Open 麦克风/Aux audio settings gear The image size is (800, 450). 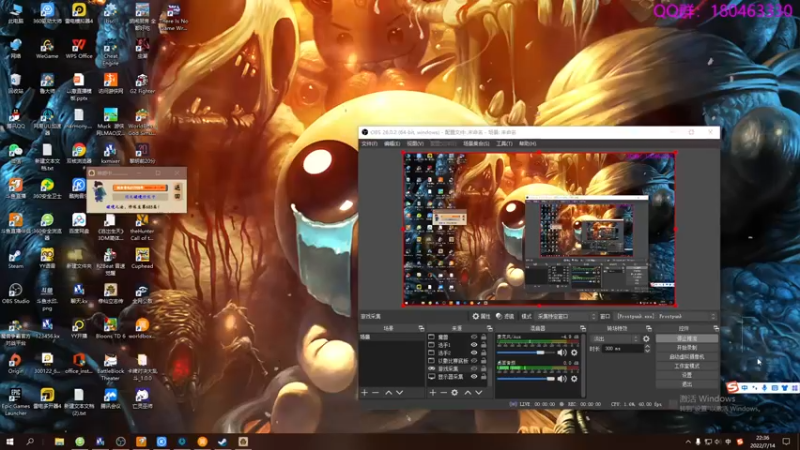tap(574, 353)
